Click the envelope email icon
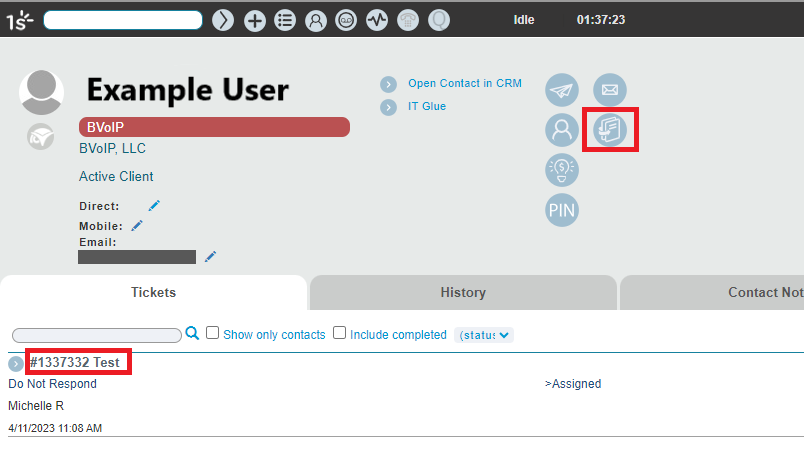 point(610,90)
